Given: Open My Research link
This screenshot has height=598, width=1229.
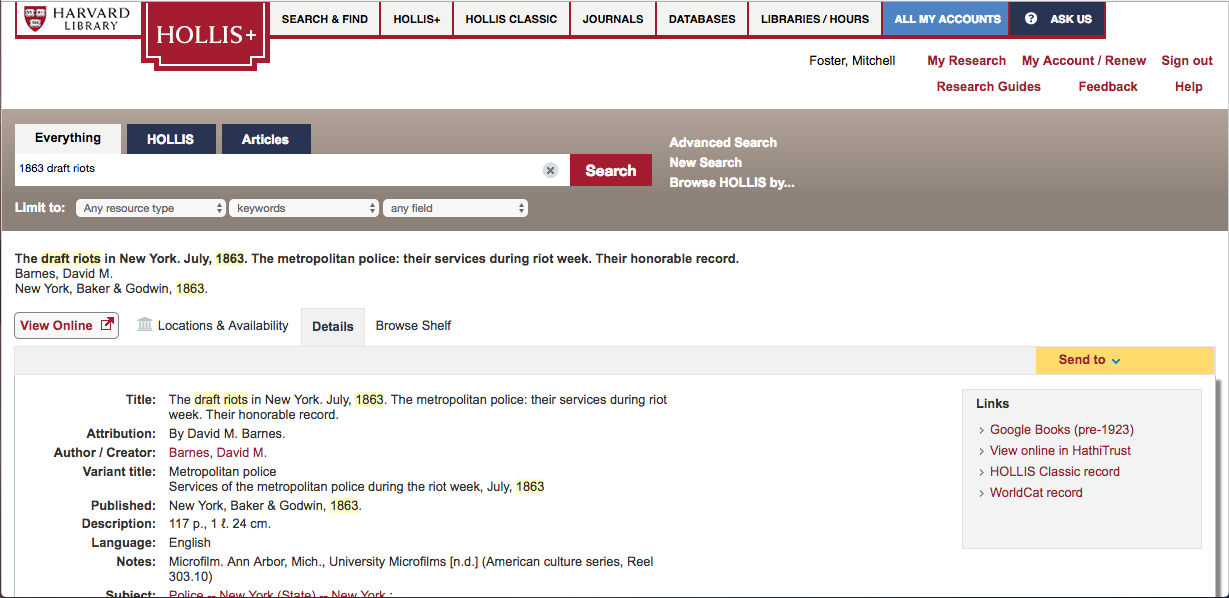Looking at the screenshot, I should 966,61.
